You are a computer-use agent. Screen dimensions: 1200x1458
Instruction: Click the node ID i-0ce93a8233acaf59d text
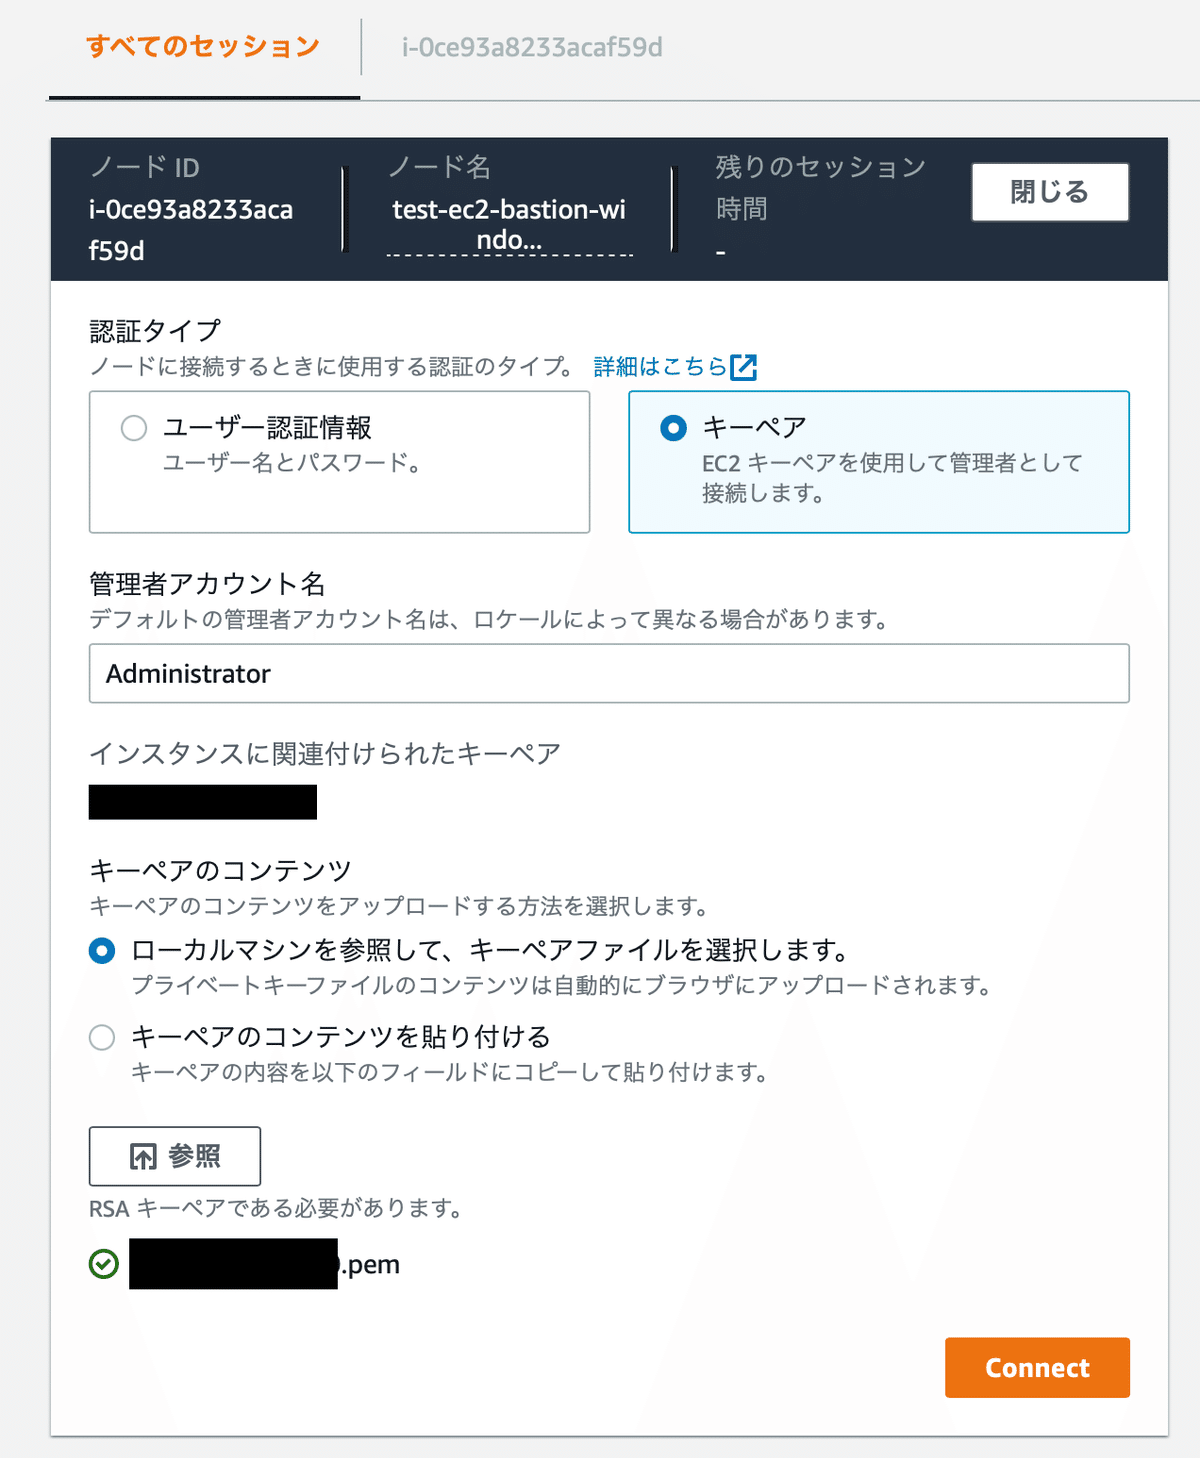(x=191, y=230)
